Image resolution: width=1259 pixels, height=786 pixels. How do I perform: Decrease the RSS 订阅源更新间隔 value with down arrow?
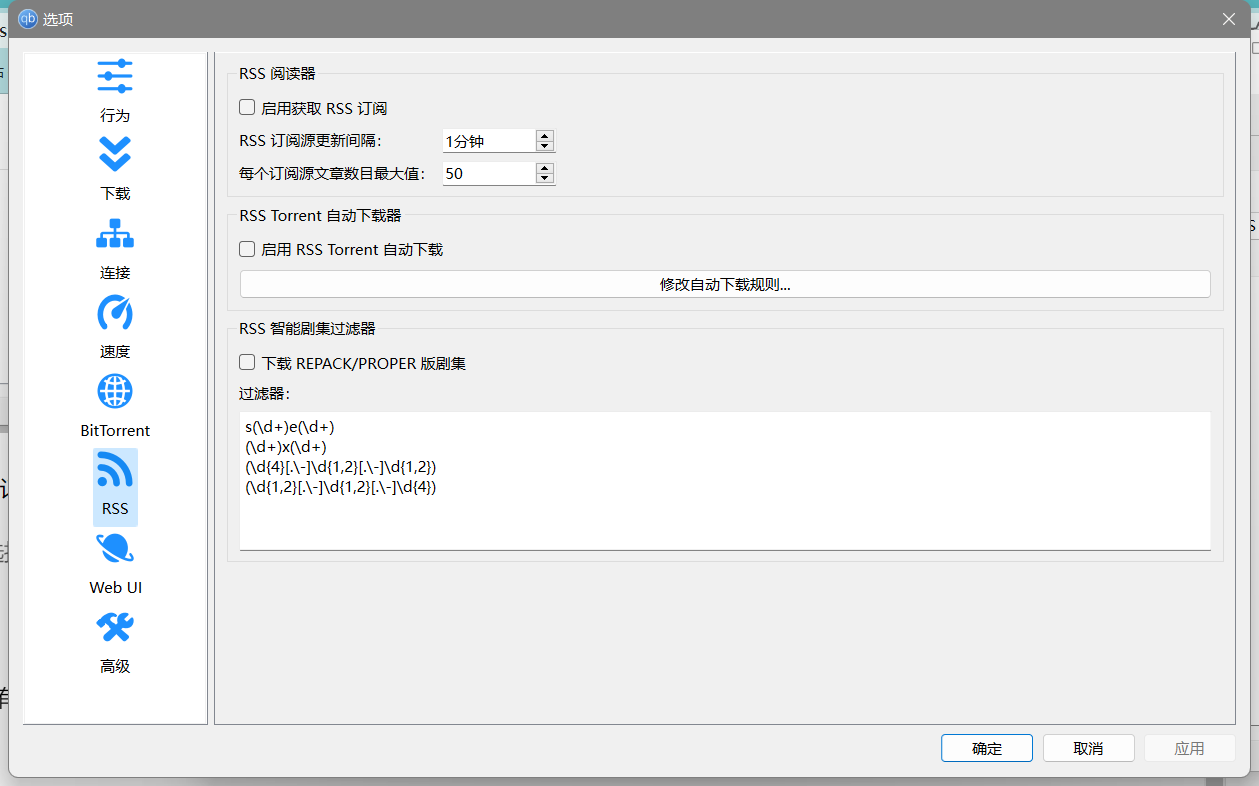click(x=544, y=147)
